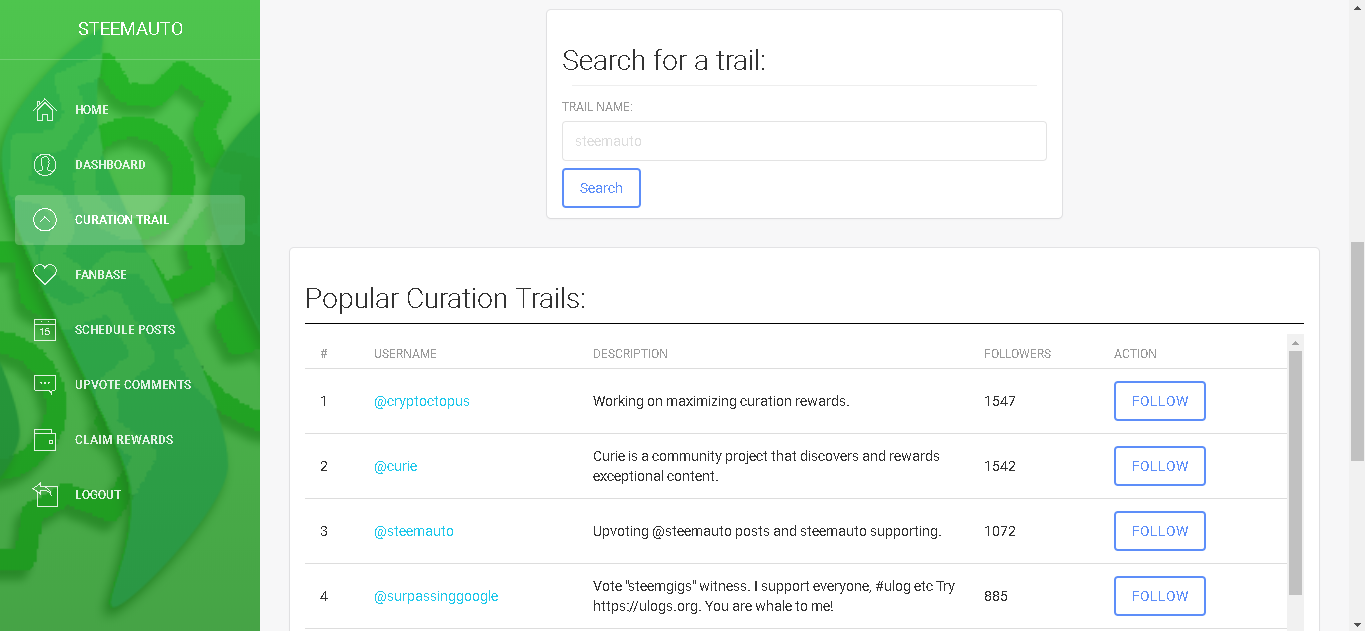1365x631 pixels.
Task: Click the trails table scrollbar up arrow
Action: pos(1295,343)
